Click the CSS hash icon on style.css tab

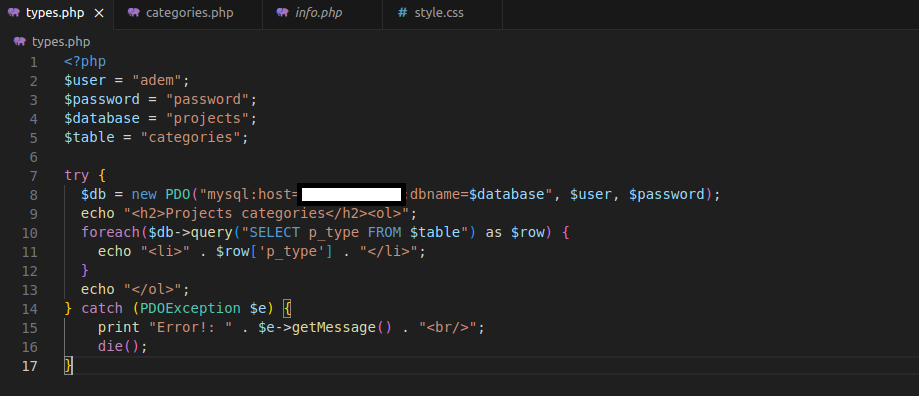402,12
